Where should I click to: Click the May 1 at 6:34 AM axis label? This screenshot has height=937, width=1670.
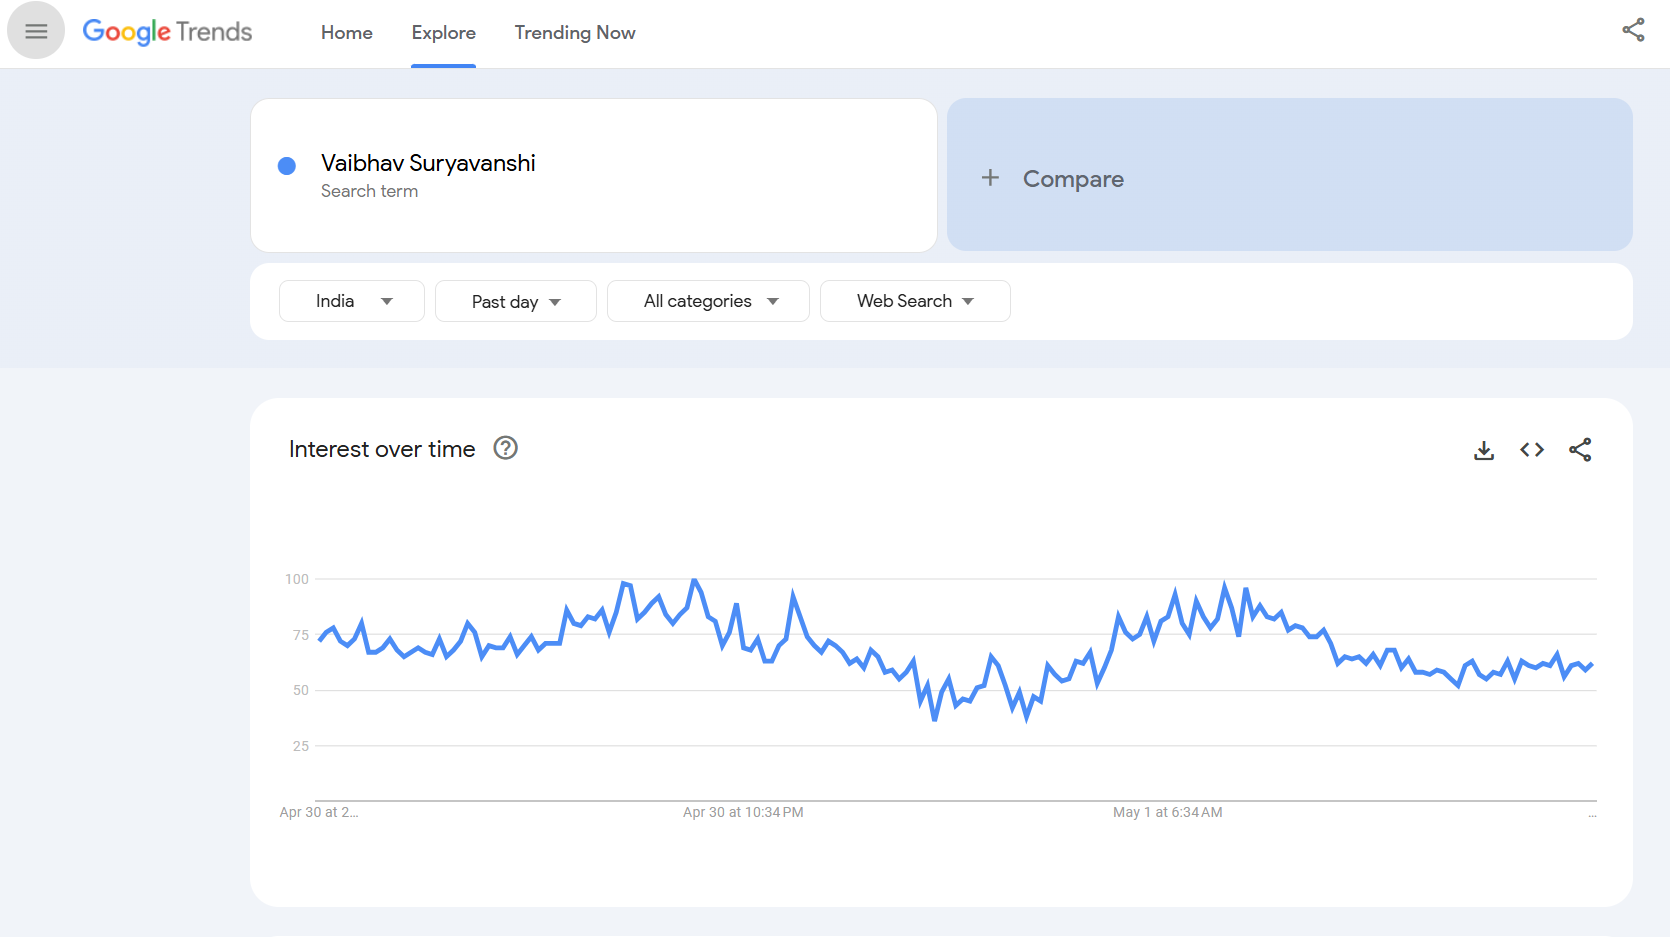tap(1167, 812)
